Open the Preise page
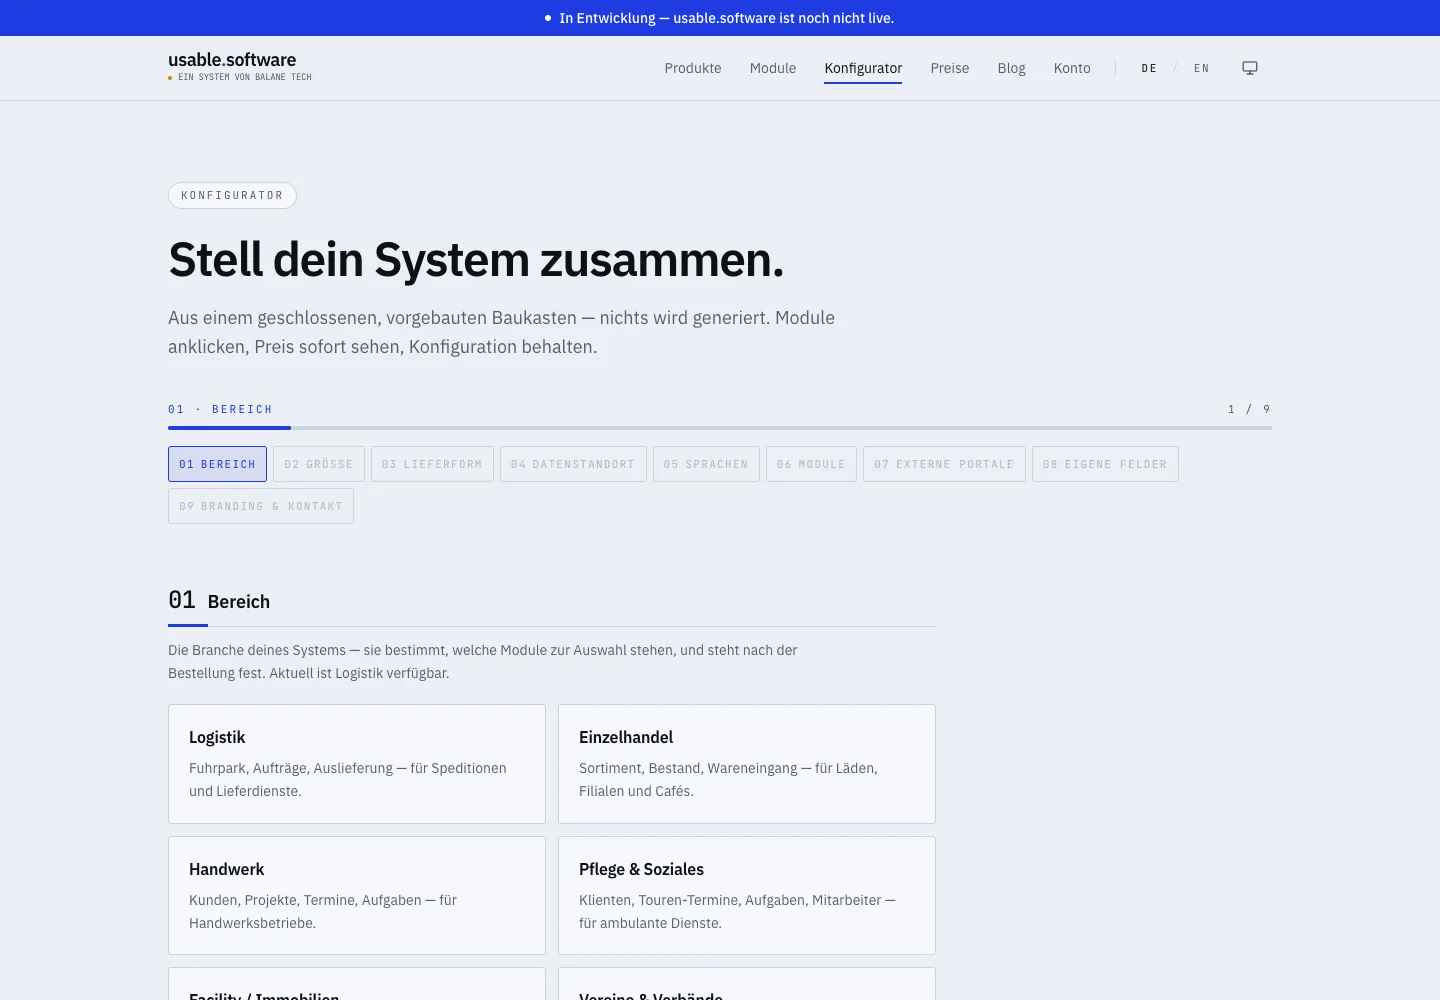This screenshot has height=1000, width=1440. click(x=950, y=68)
